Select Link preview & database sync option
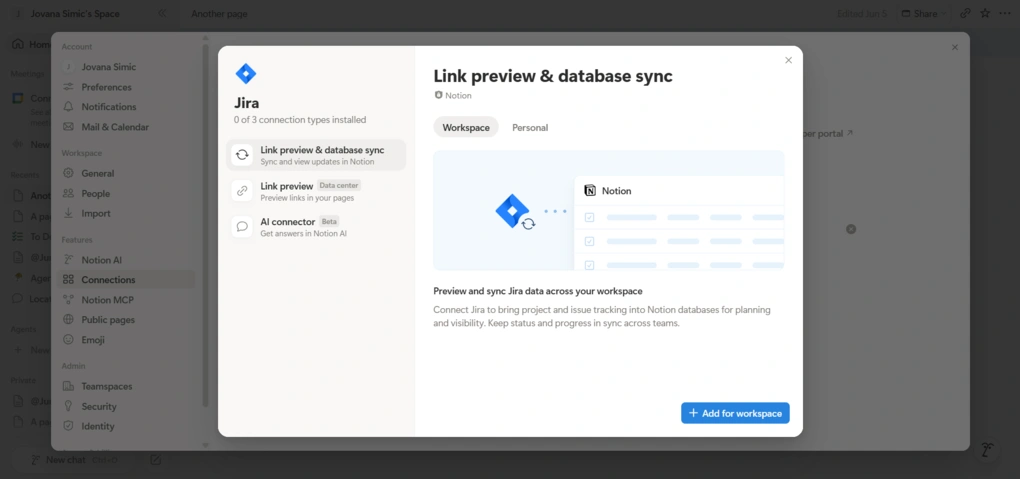 click(316, 155)
